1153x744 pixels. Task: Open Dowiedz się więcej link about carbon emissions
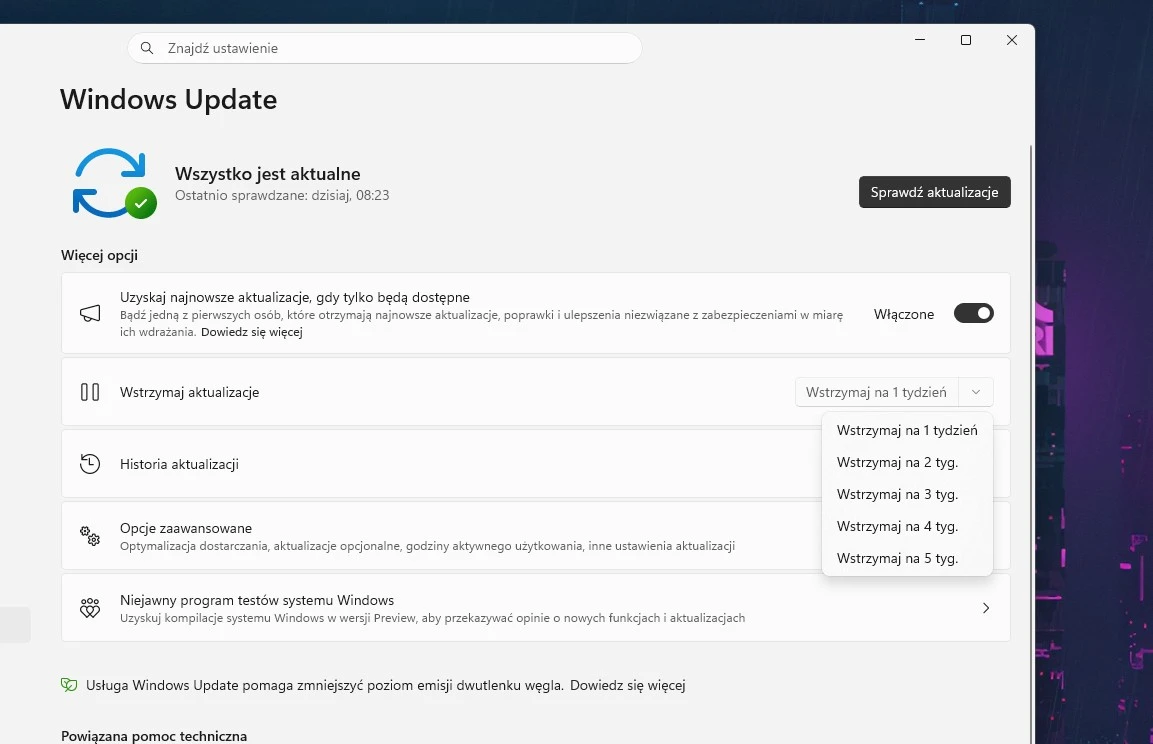click(x=627, y=685)
